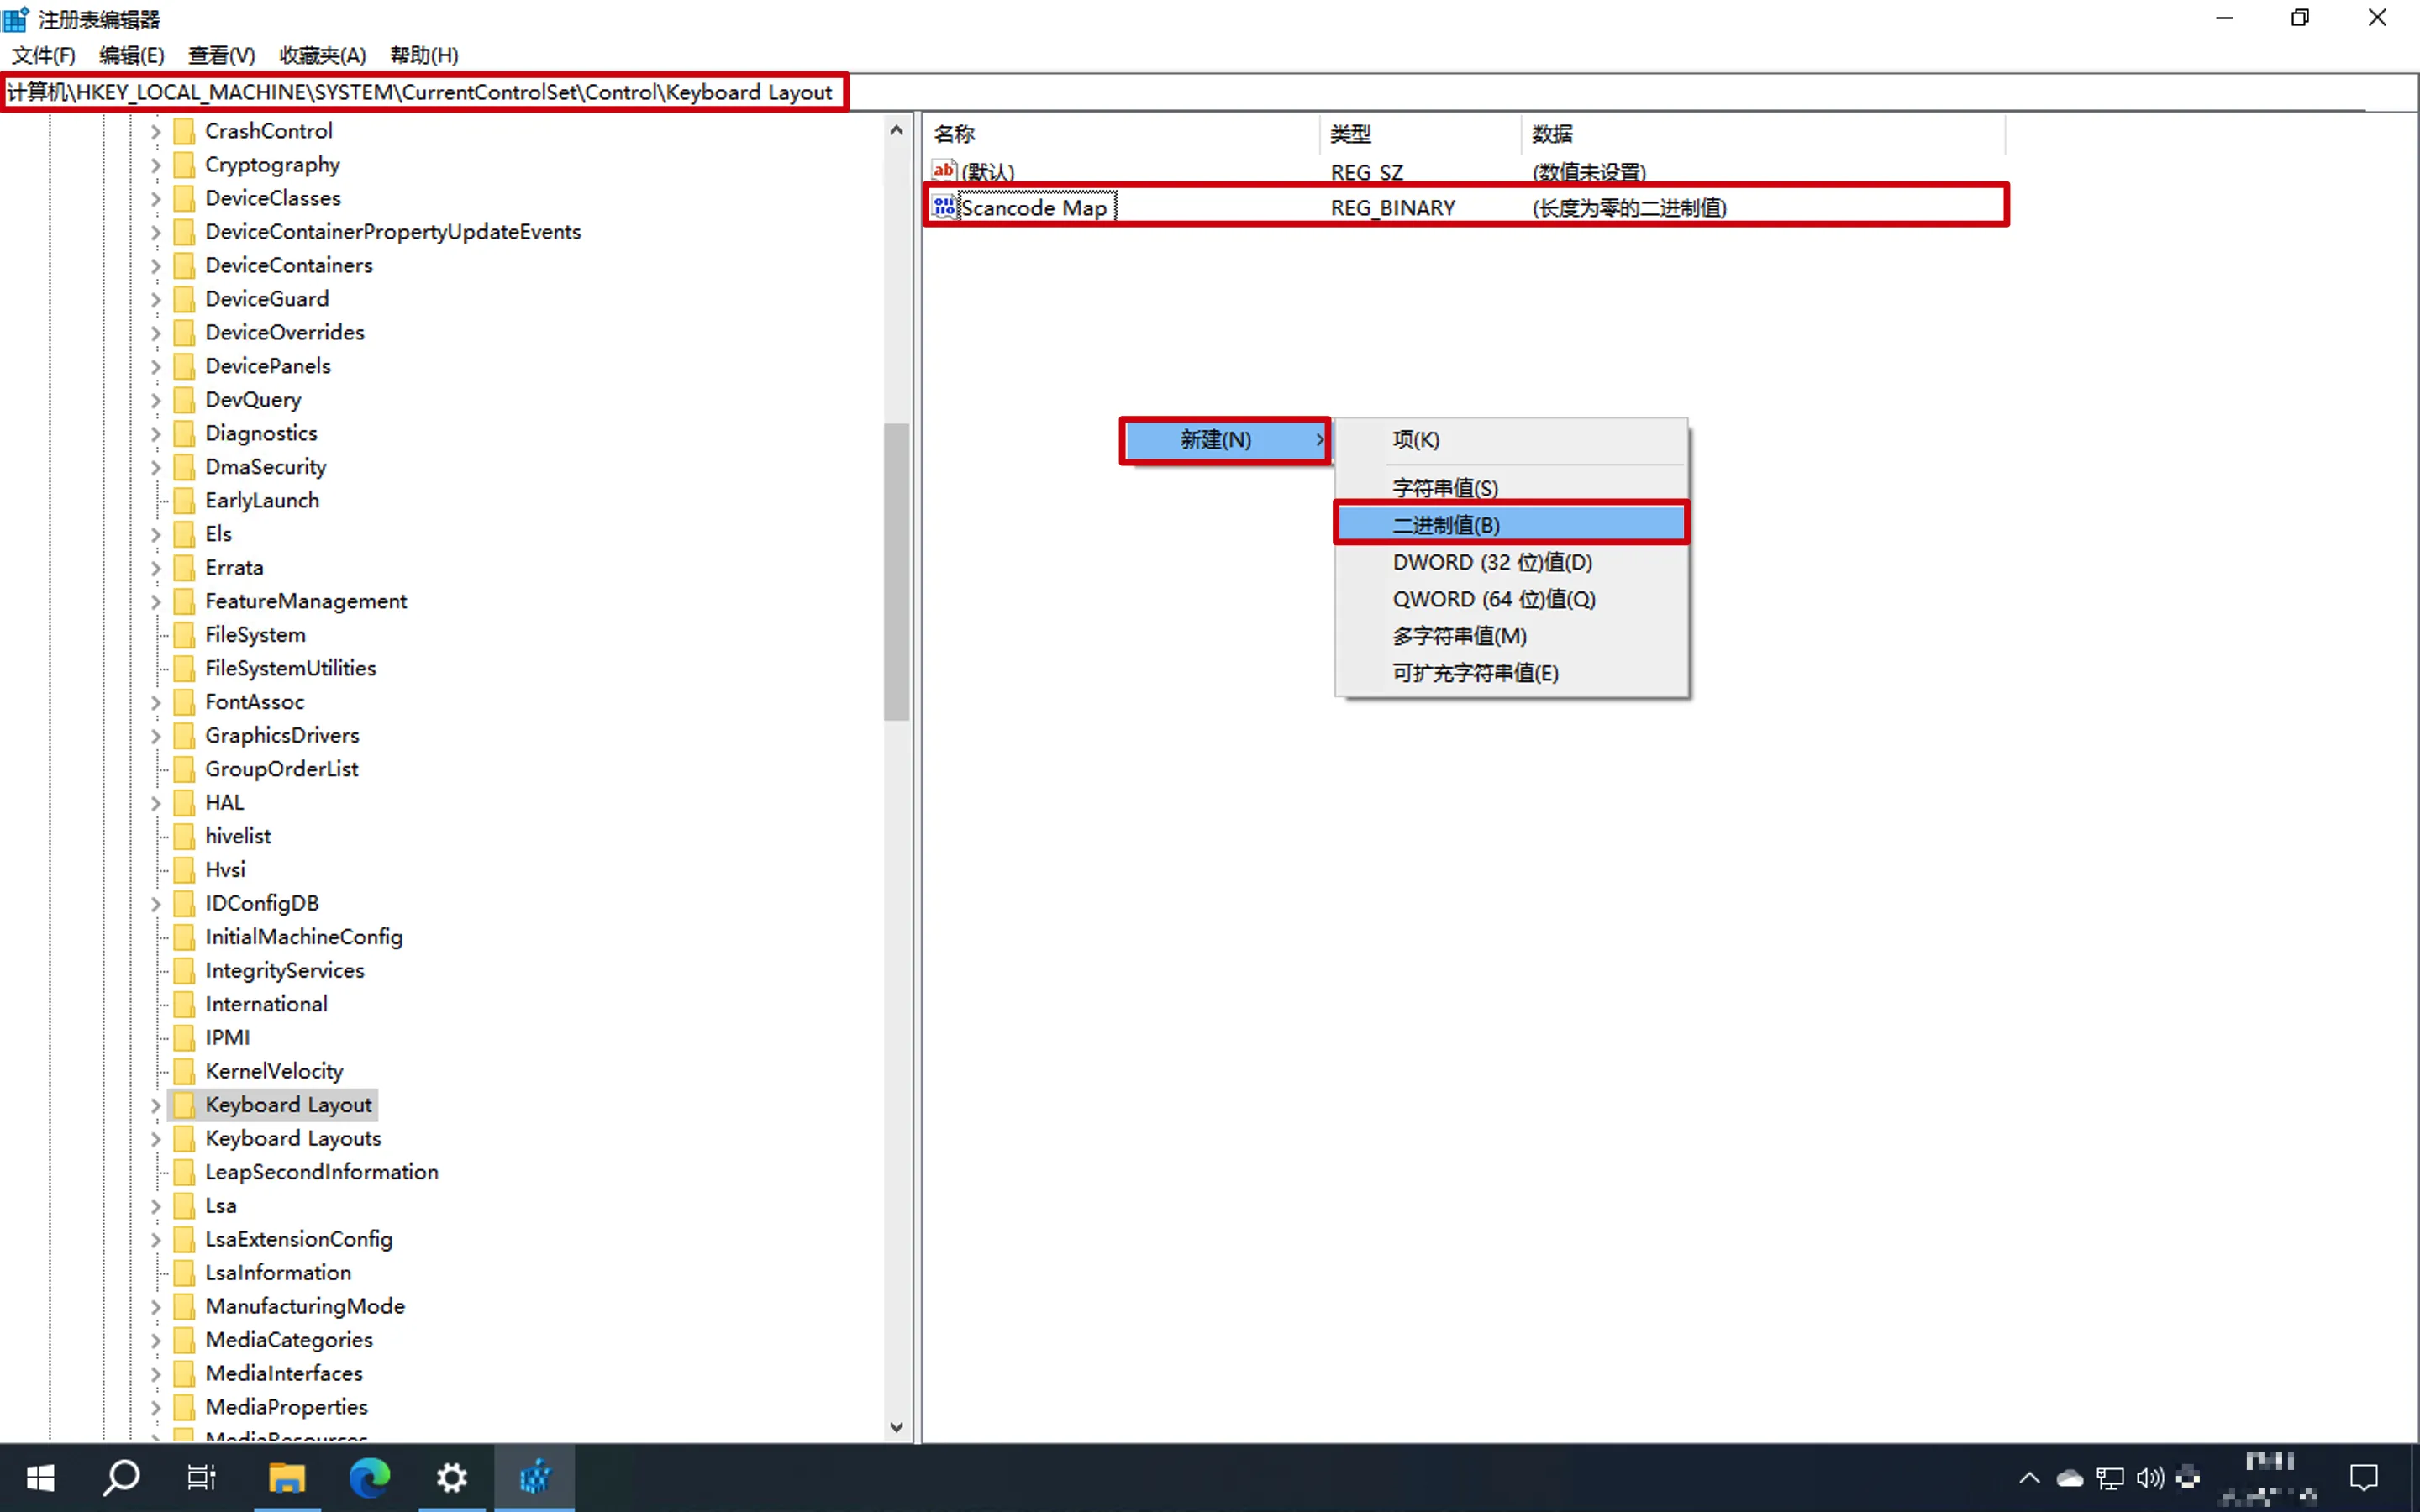Click the volume speaker tray icon
The height and width of the screenshot is (1512, 2420).
coord(2149,1477)
